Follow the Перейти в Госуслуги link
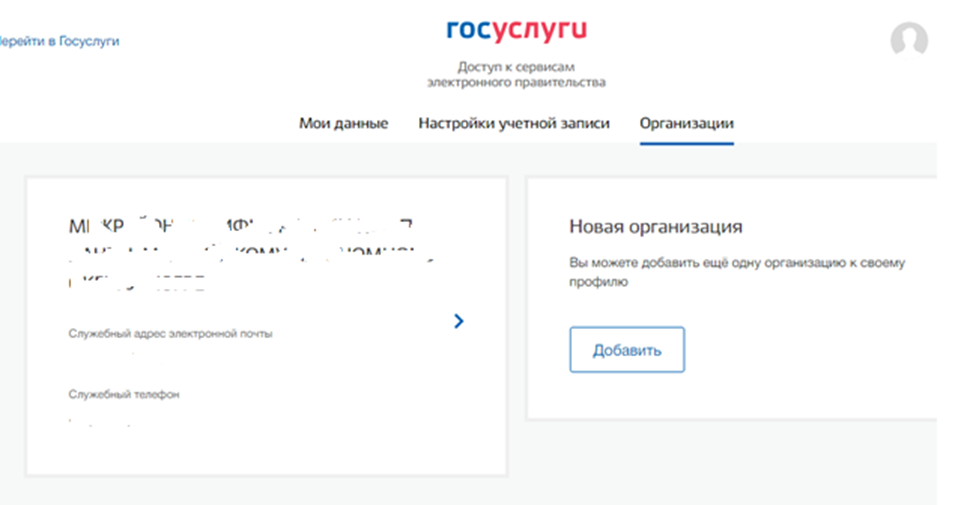The height and width of the screenshot is (505, 973). click(x=59, y=42)
